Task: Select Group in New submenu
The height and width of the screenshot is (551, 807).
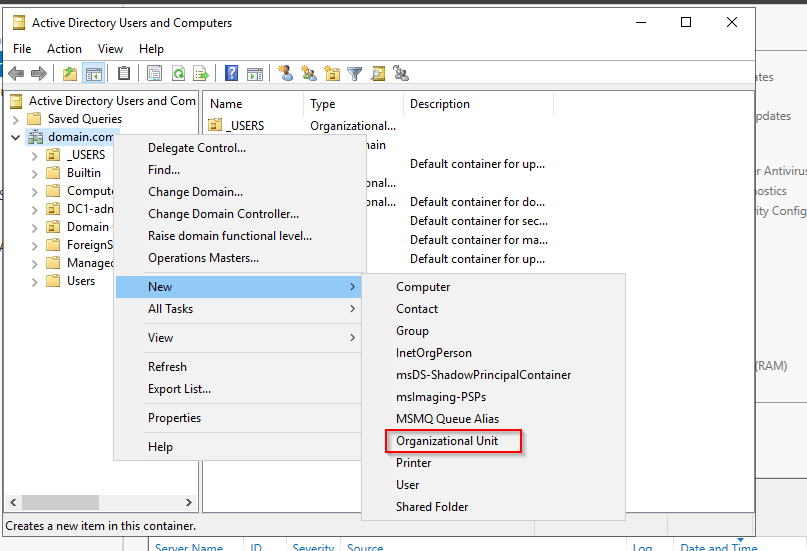Action: pos(493,331)
